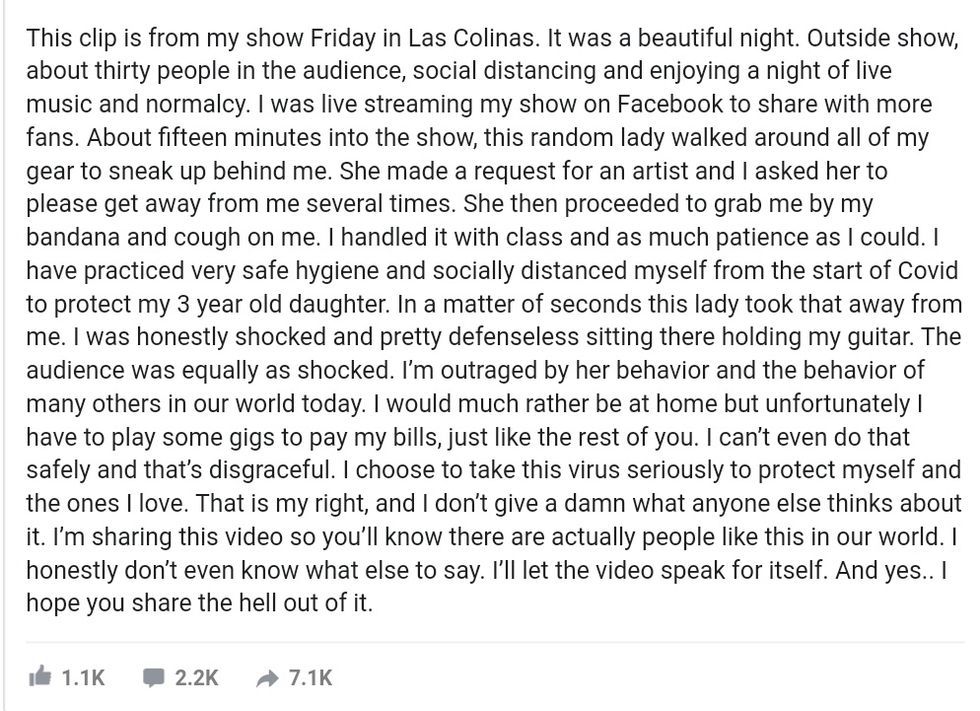Click the share arrow icon
This screenshot has width=980, height=711.
click(x=266, y=679)
